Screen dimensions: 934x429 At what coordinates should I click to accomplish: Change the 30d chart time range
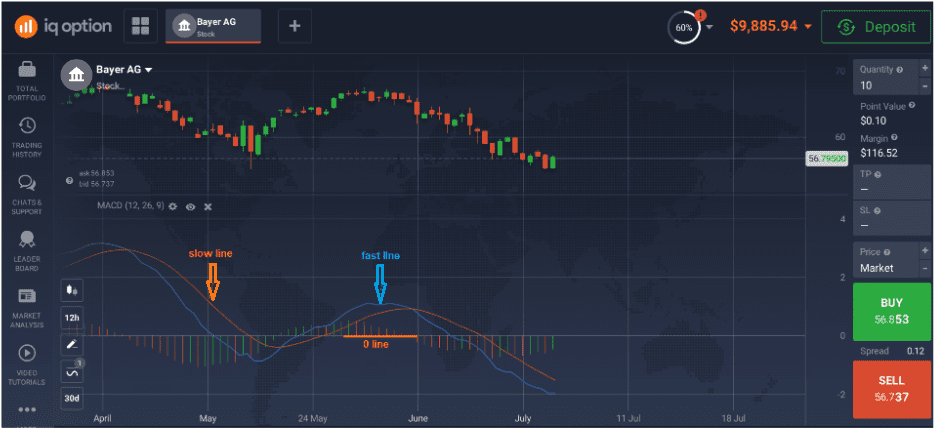click(72, 398)
